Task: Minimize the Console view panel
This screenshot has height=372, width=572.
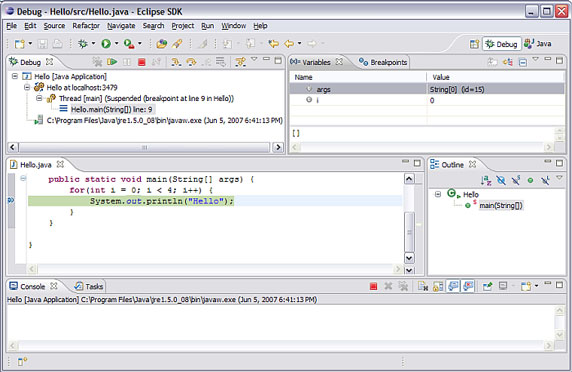Action: (x=548, y=283)
